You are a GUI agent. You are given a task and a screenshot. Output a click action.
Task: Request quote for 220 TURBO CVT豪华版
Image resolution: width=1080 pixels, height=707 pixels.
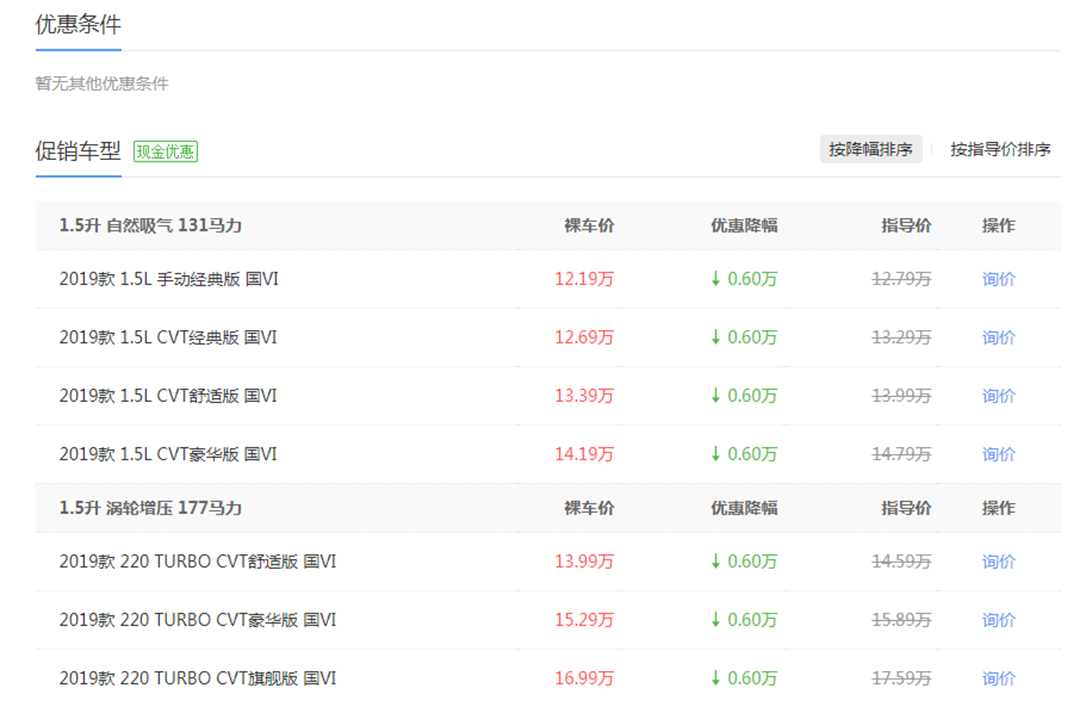998,620
